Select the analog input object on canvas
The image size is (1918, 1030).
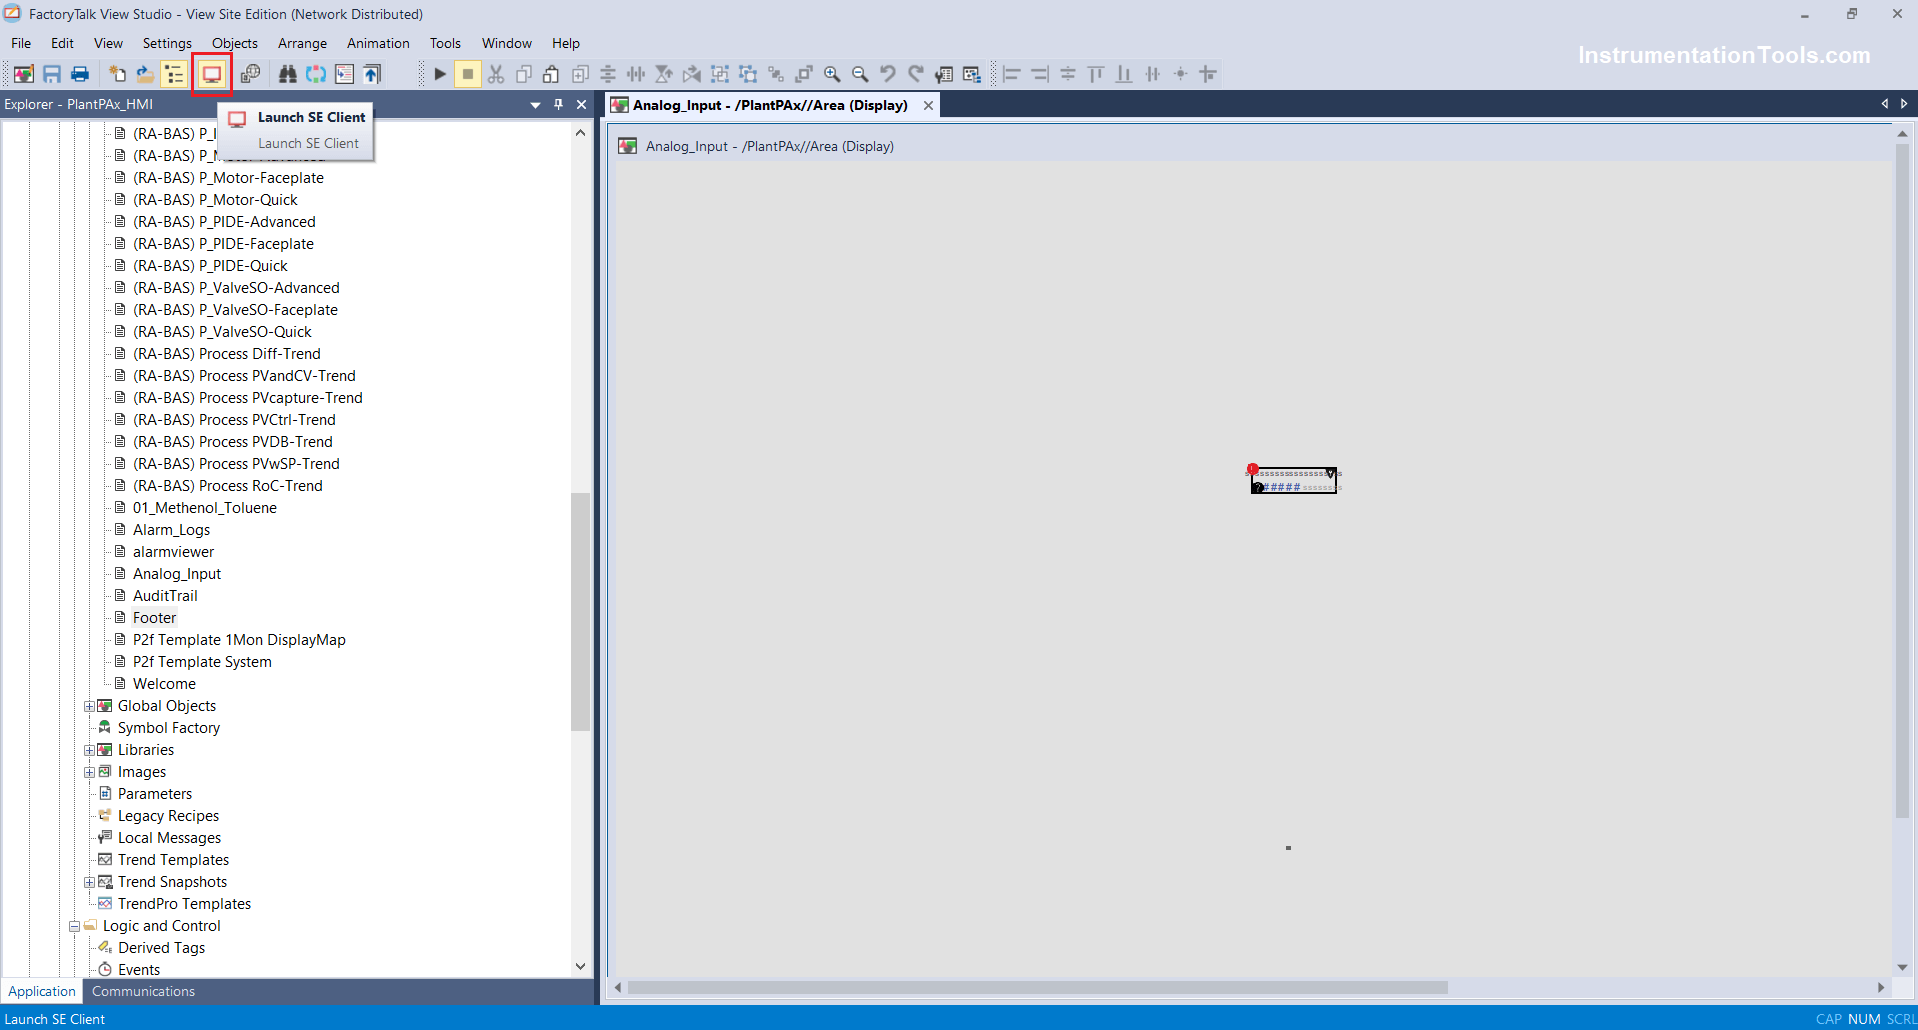pyautogui.click(x=1294, y=480)
